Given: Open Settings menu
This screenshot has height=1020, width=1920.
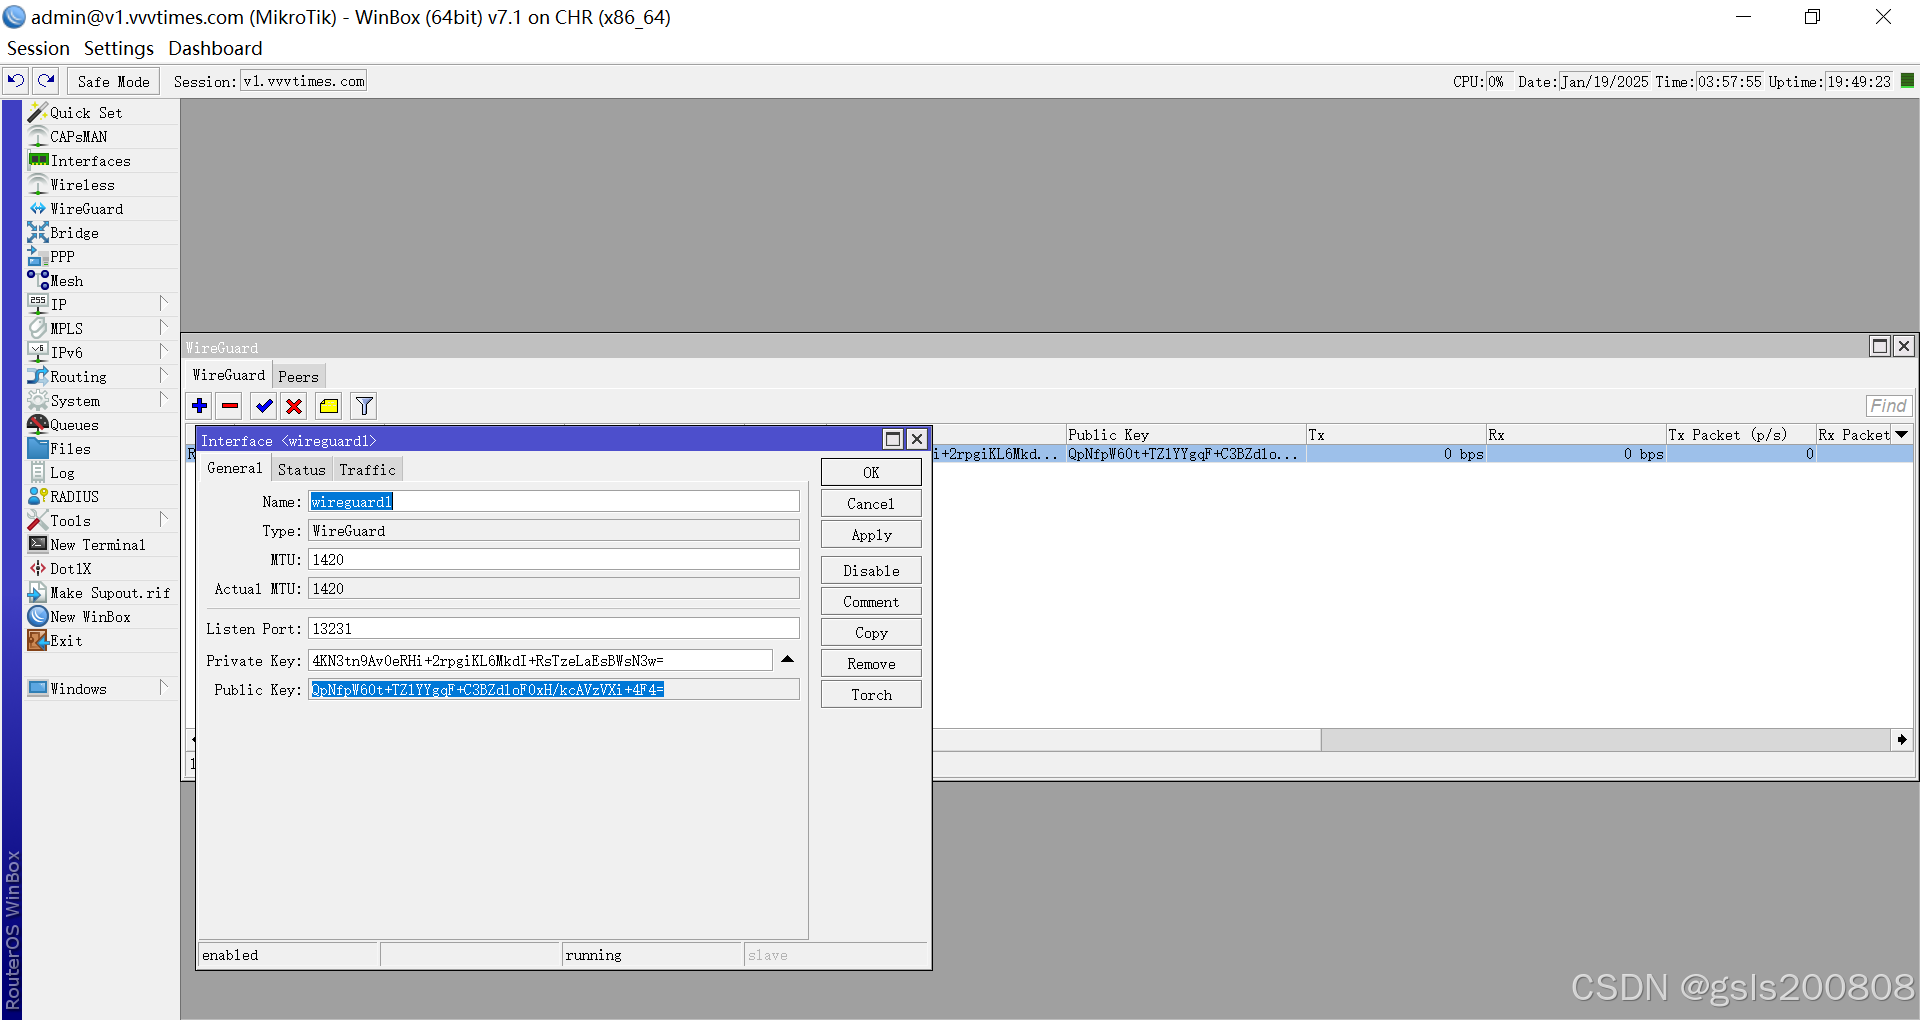Looking at the screenshot, I should coord(119,48).
